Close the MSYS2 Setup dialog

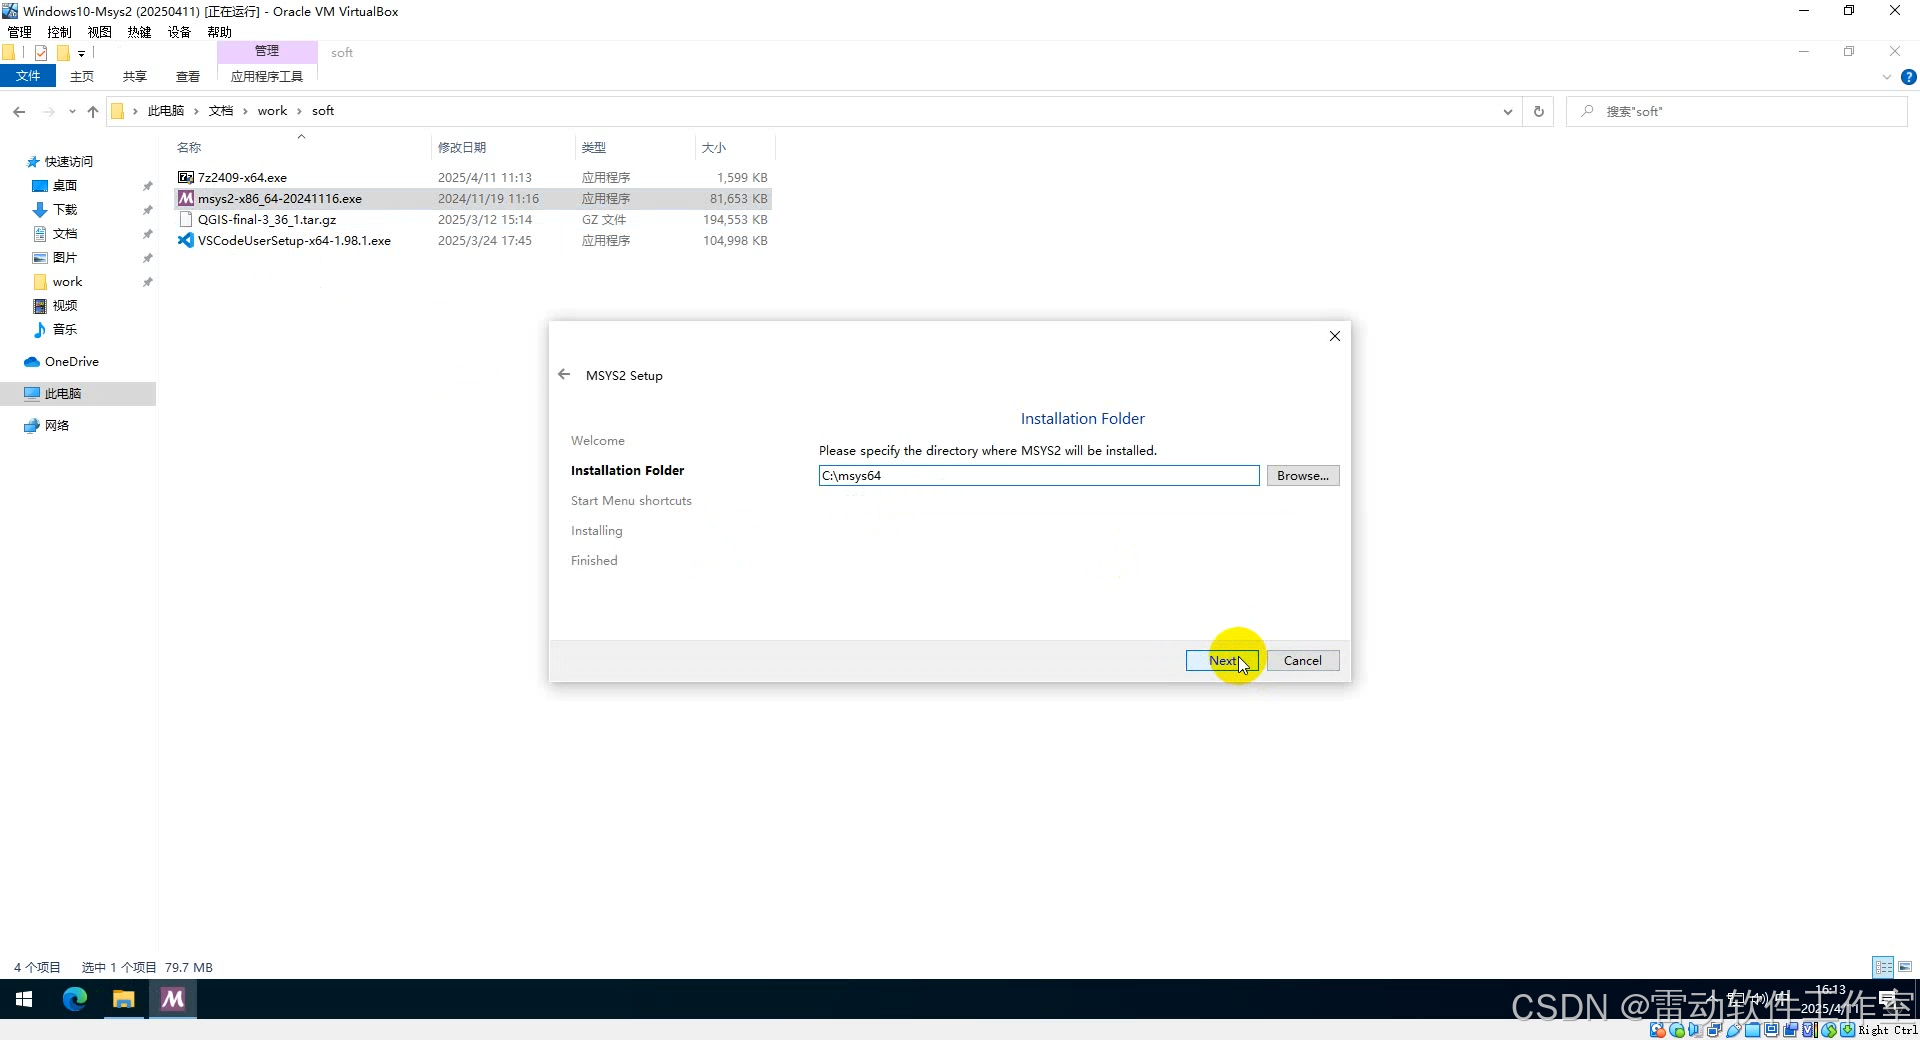point(1335,336)
